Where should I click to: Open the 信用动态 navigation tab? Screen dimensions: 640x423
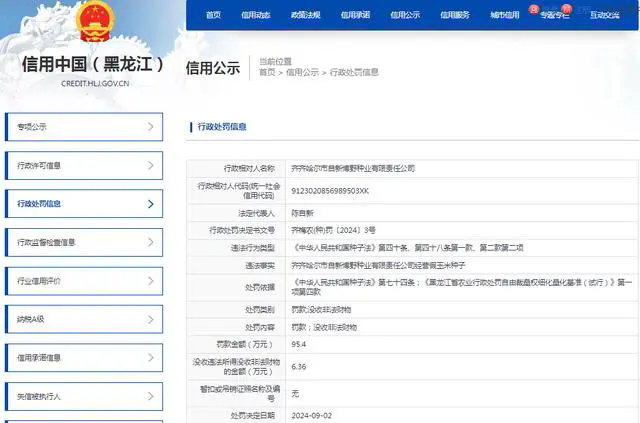[256, 15]
